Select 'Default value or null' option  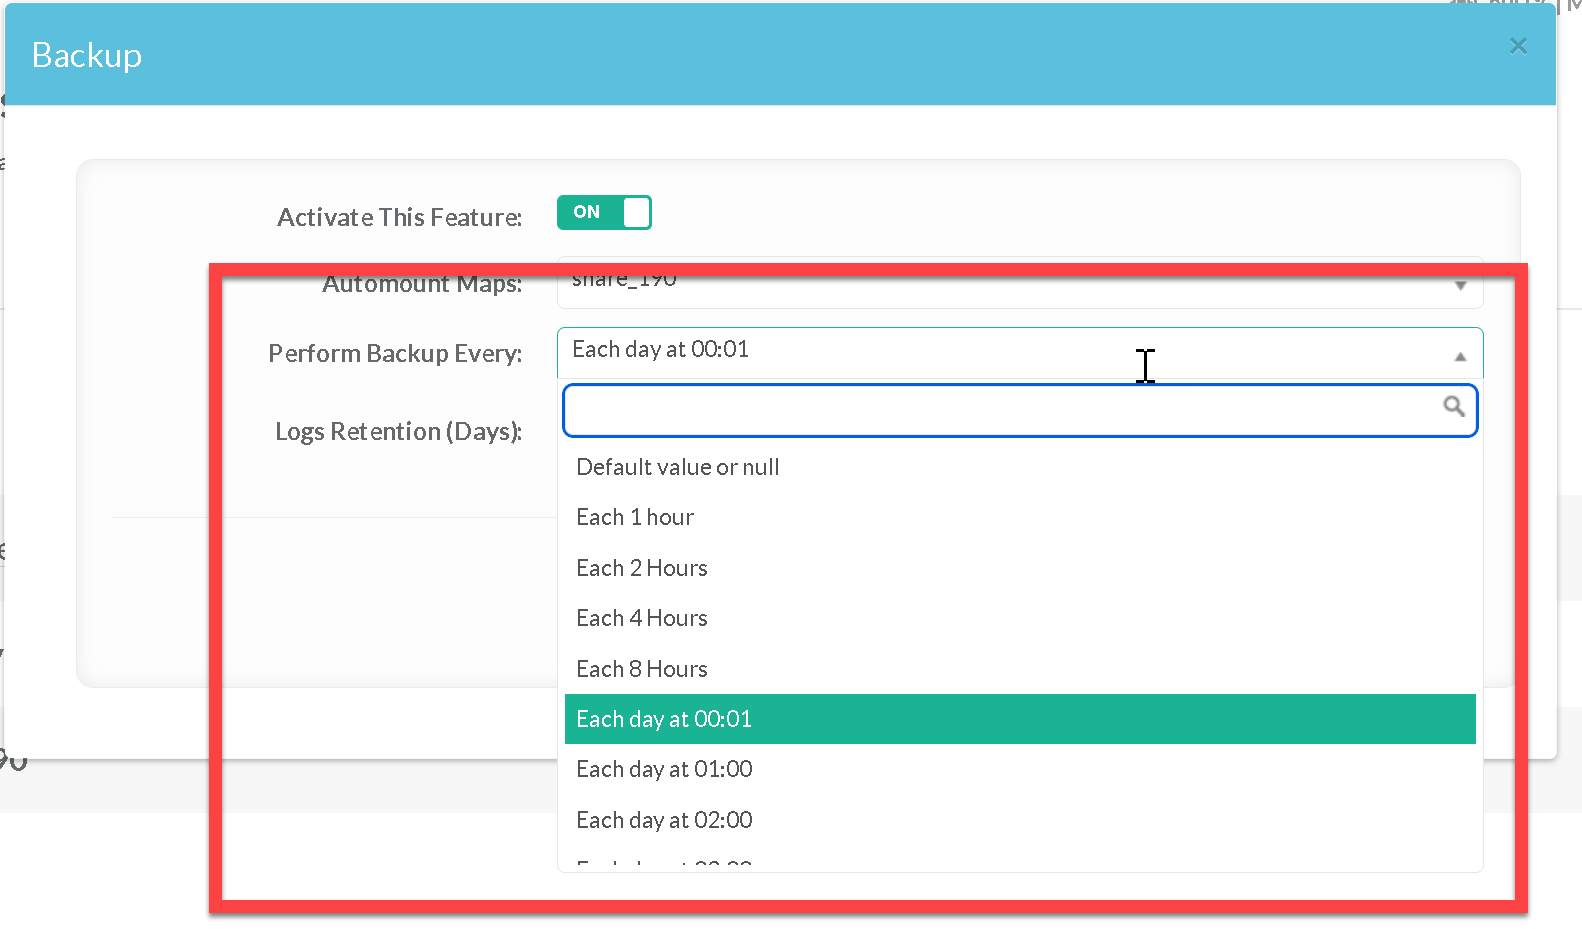(677, 467)
